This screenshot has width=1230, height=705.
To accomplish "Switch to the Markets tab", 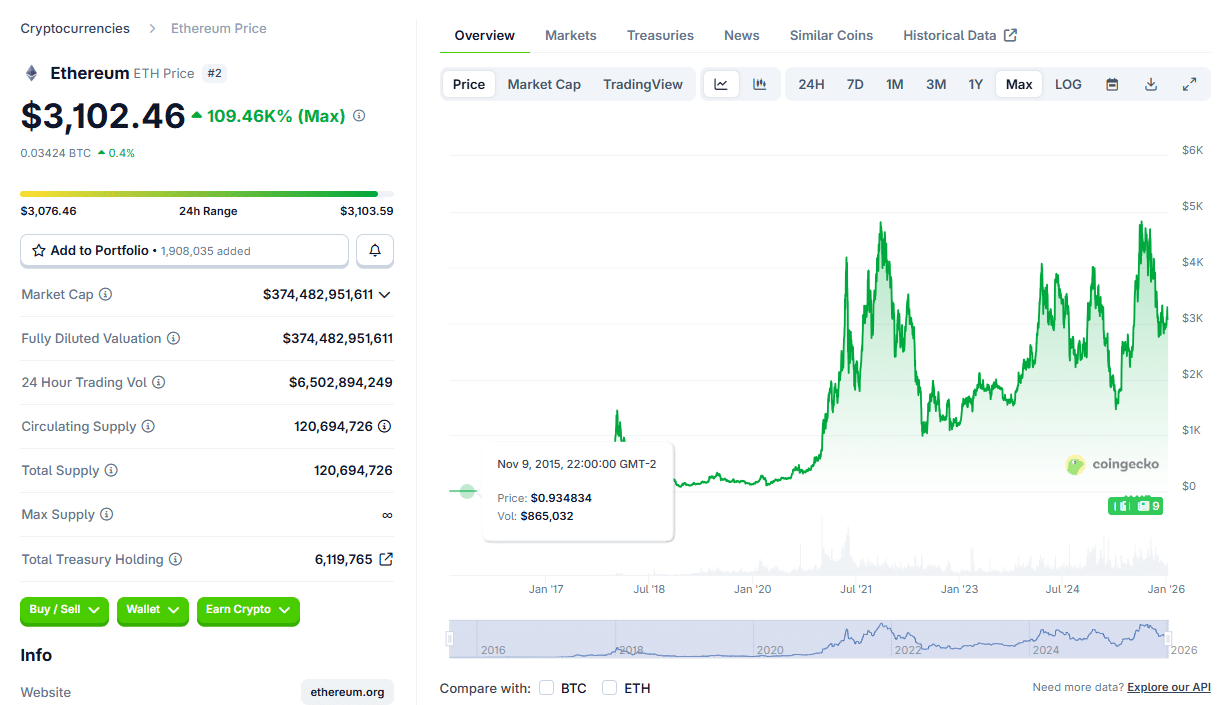I will [571, 35].
